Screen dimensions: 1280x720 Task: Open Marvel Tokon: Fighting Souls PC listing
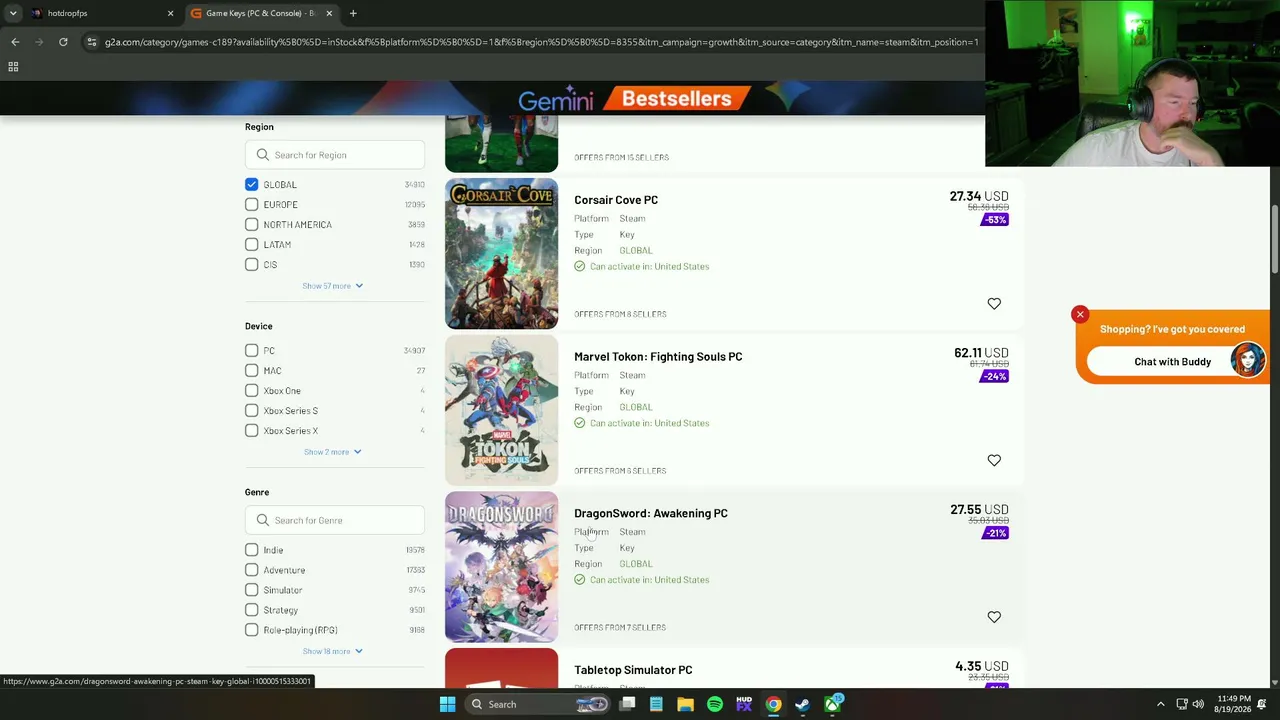point(658,357)
